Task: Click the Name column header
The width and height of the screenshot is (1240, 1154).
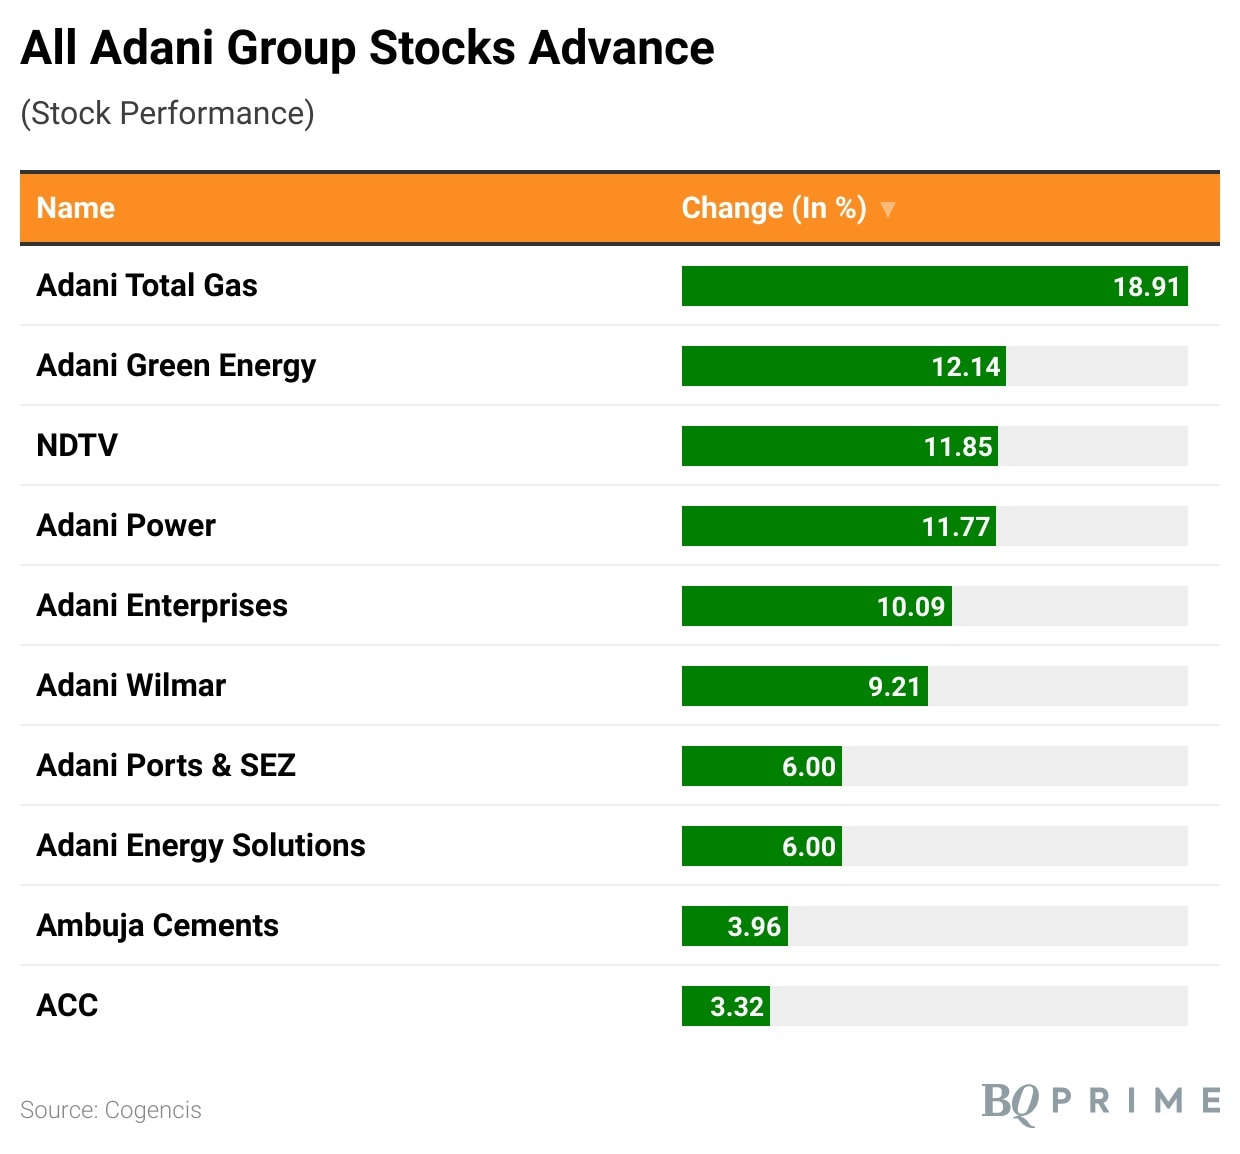Action: point(76,208)
